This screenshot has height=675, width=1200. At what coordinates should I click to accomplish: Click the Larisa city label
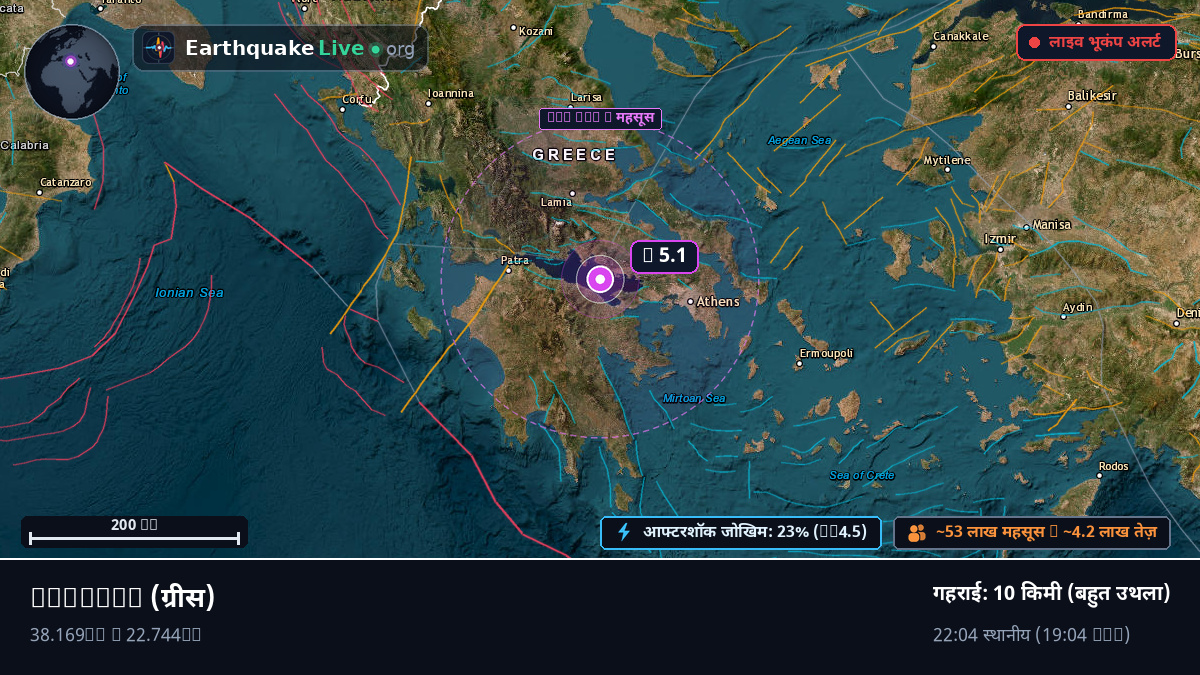(x=586, y=97)
